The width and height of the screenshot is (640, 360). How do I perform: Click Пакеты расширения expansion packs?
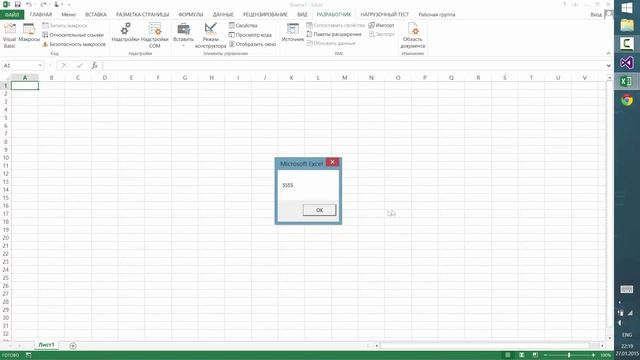coord(334,34)
